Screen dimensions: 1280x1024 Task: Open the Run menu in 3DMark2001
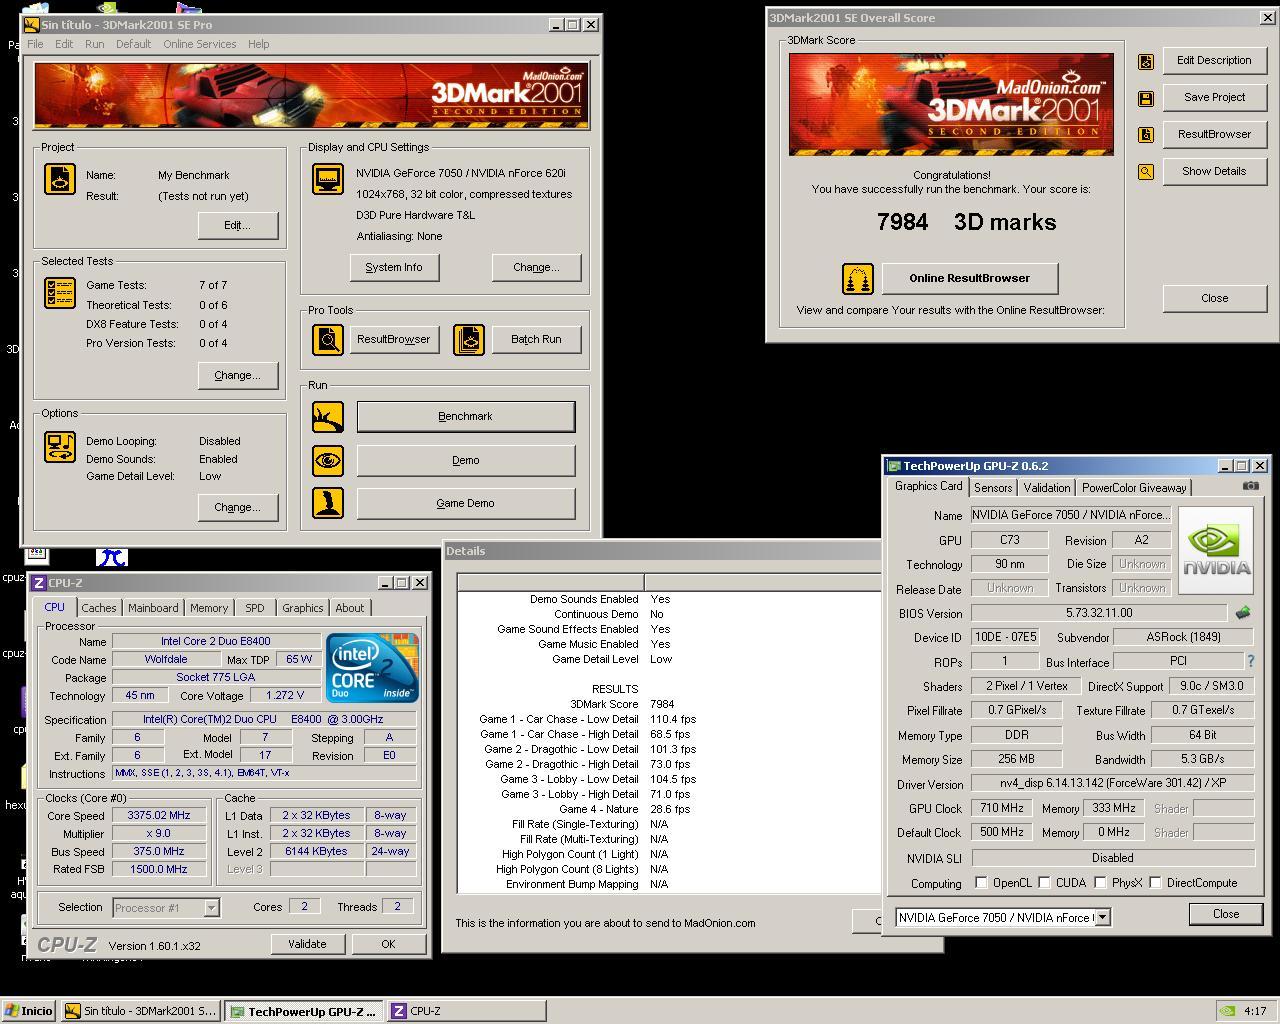[x=94, y=44]
